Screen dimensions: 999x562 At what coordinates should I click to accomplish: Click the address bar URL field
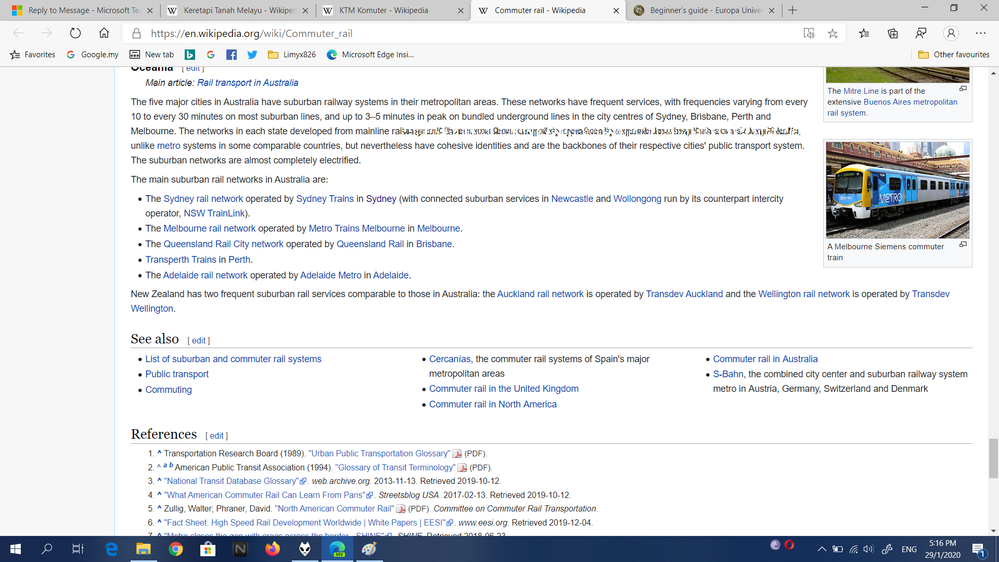(x=471, y=33)
